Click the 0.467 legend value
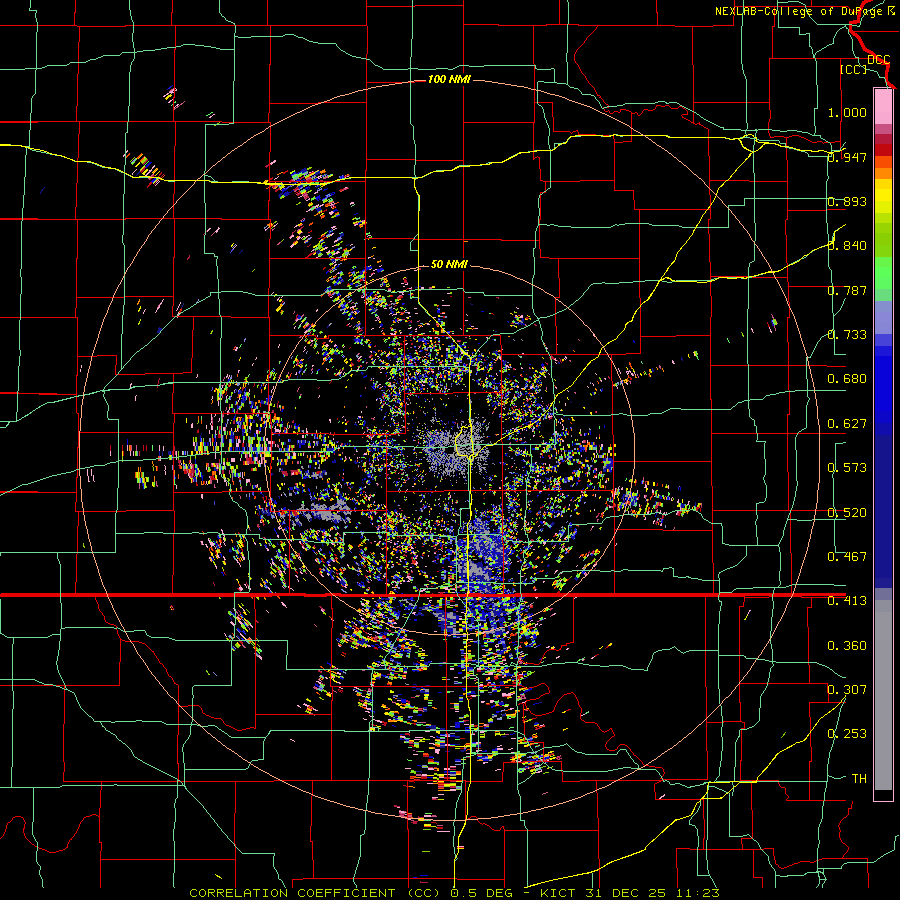The image size is (900, 900). [847, 557]
